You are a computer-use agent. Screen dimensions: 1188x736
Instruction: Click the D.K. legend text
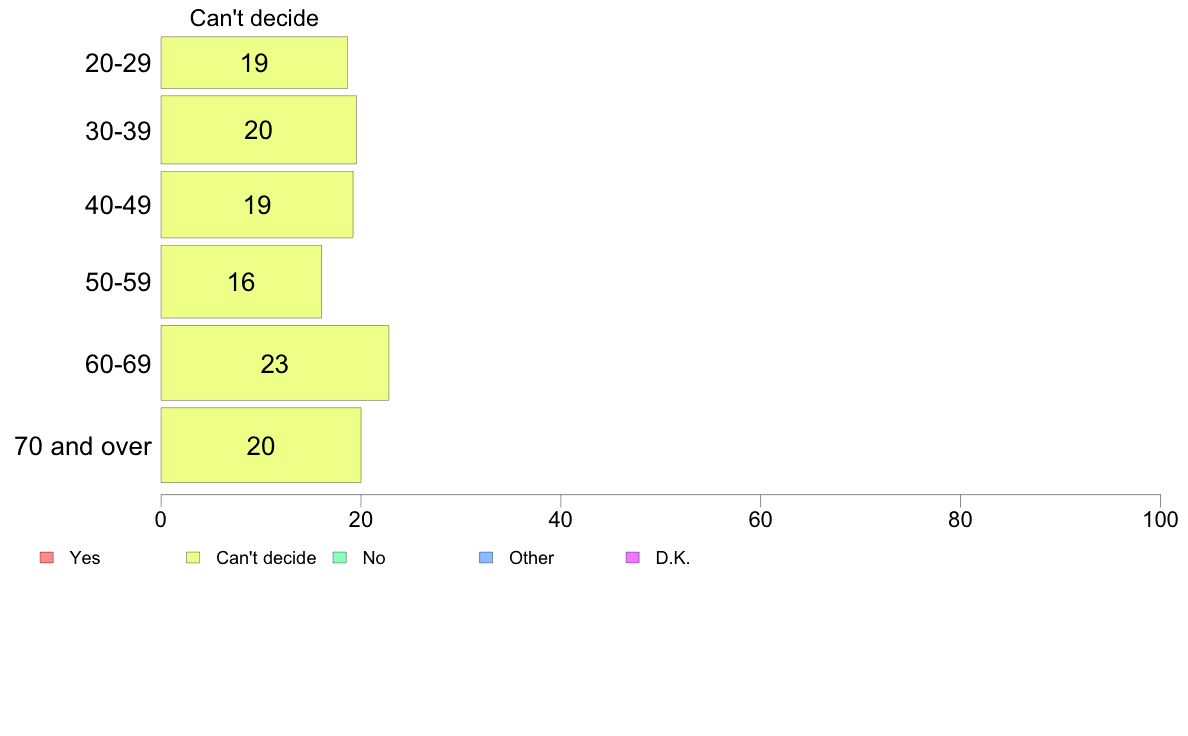tap(673, 558)
